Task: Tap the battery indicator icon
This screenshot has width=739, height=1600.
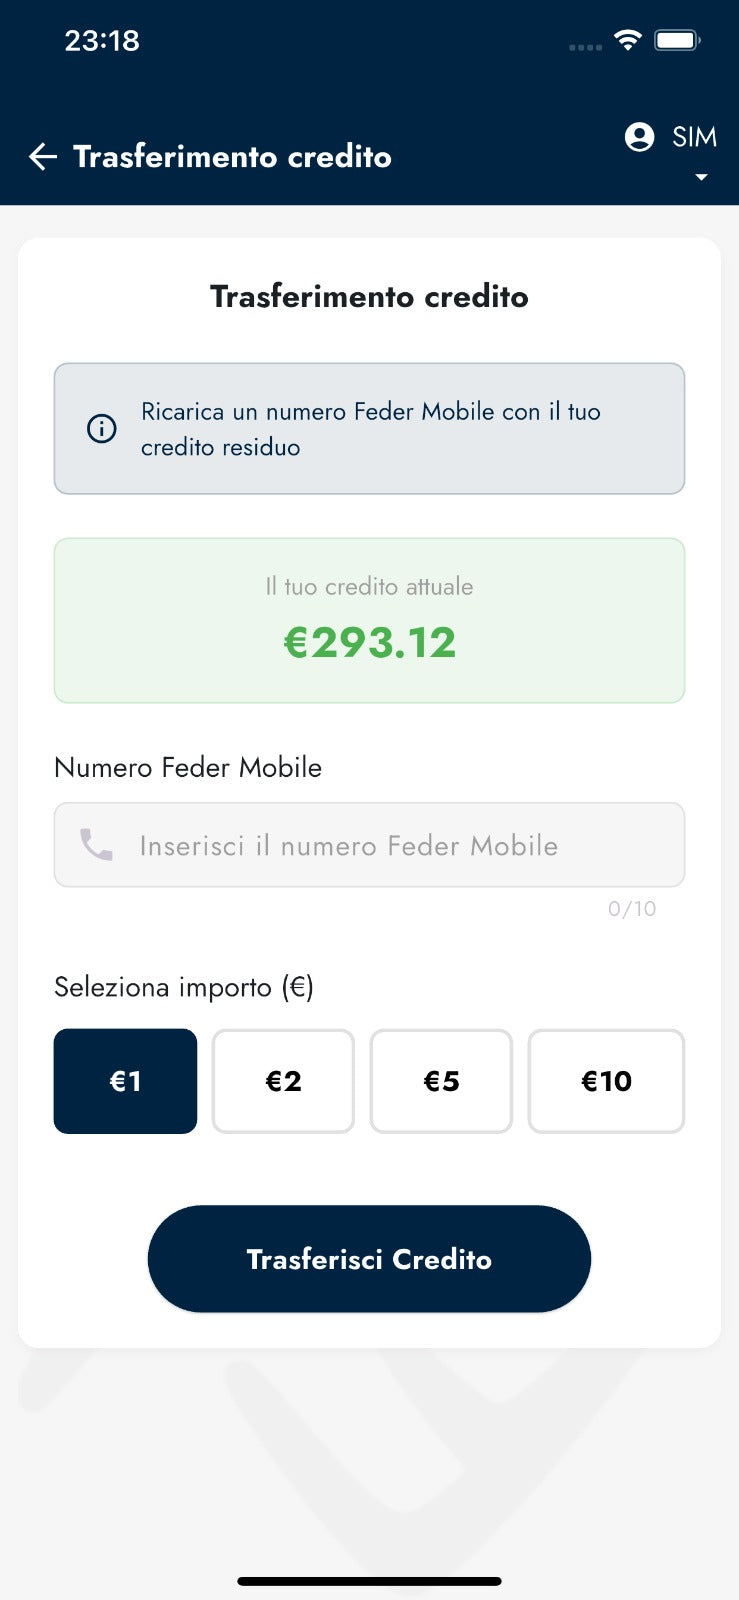Action: pyautogui.click(x=677, y=40)
